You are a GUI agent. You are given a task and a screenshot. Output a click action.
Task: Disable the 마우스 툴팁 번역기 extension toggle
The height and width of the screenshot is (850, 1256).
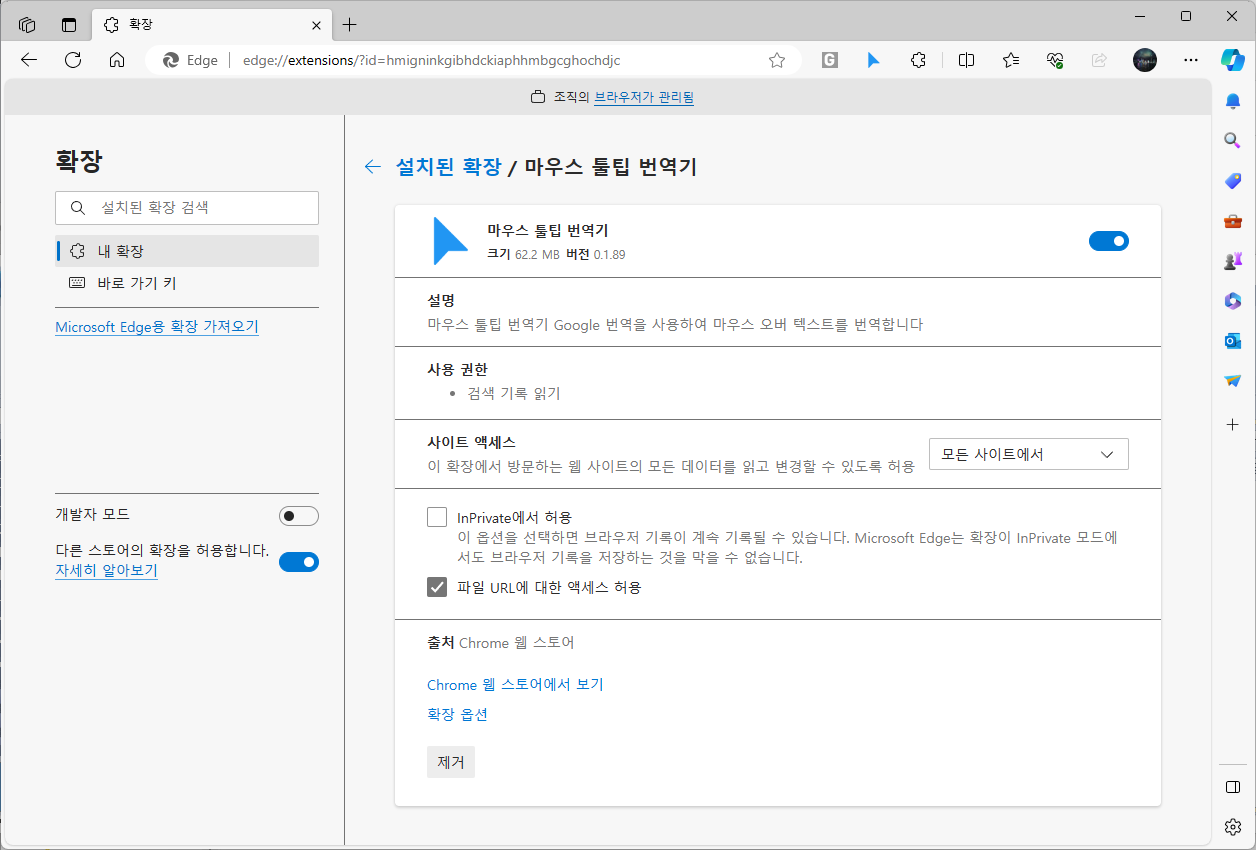1109,240
